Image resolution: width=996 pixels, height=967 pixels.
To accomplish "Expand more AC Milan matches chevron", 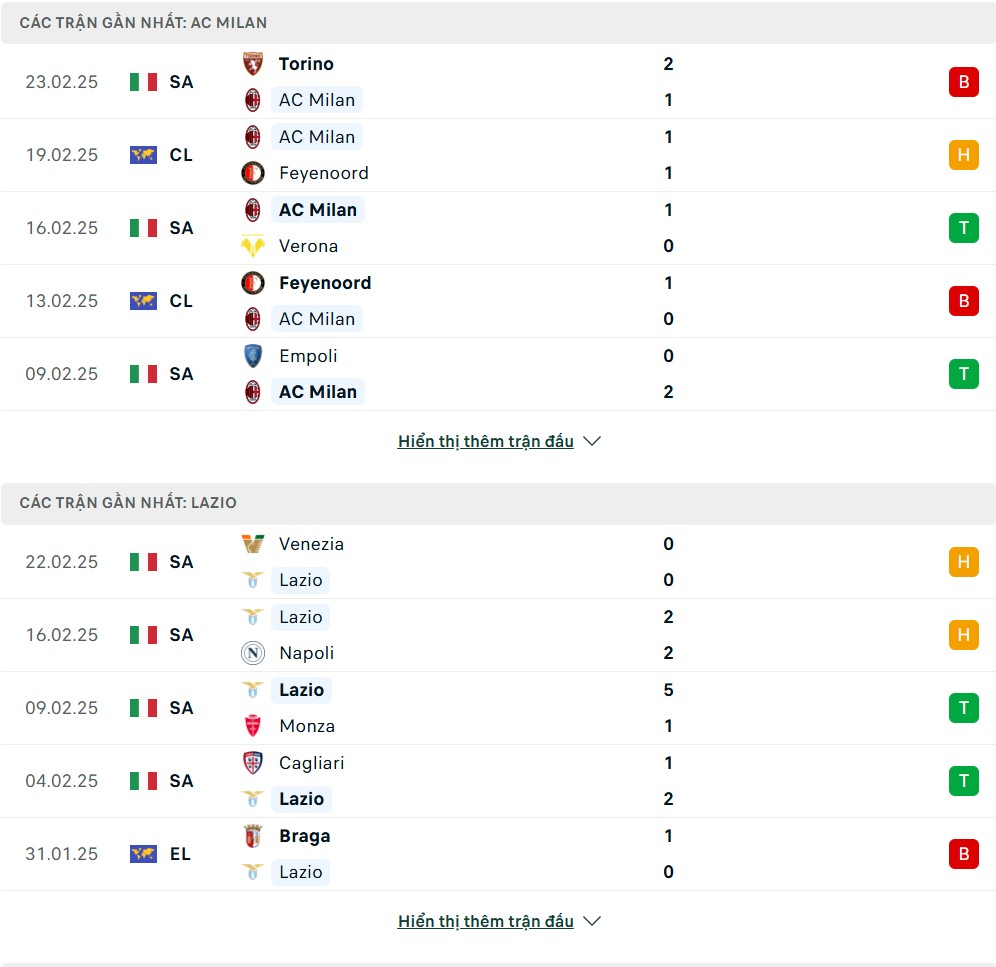I will click(x=592, y=441).
